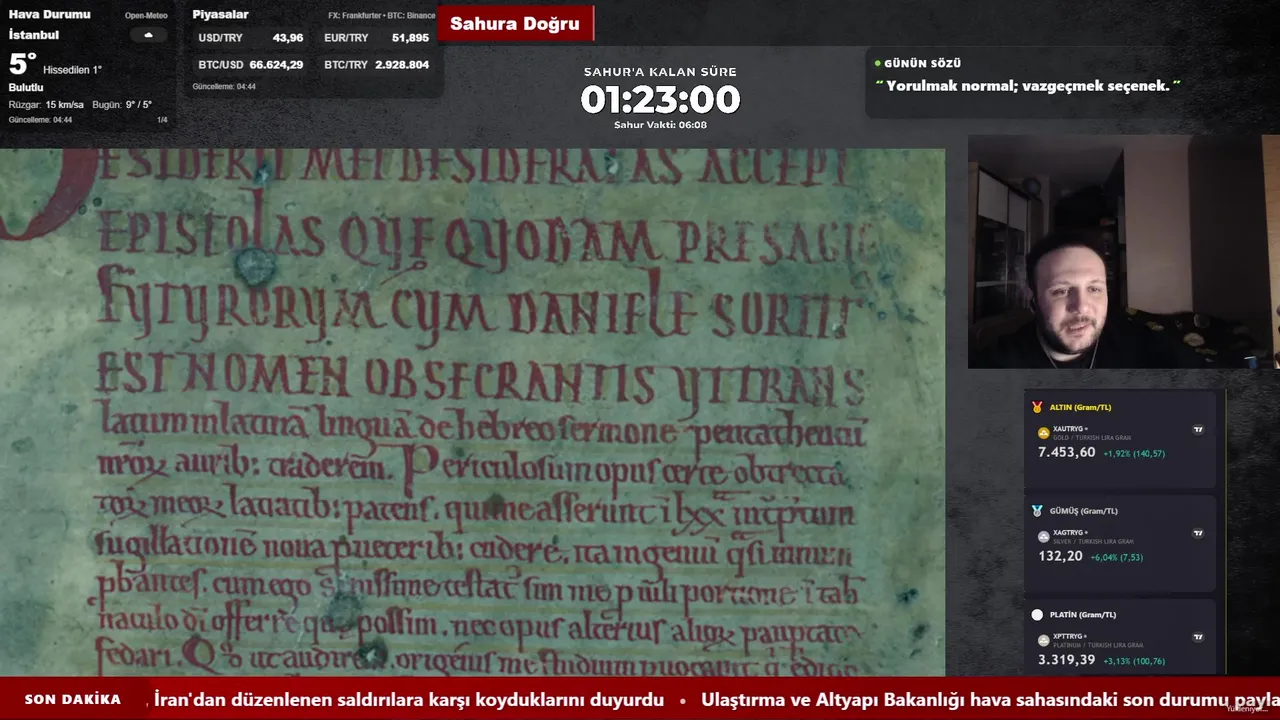
Task: Click the gold medal icon beside ALTIN
Action: click(1037, 407)
